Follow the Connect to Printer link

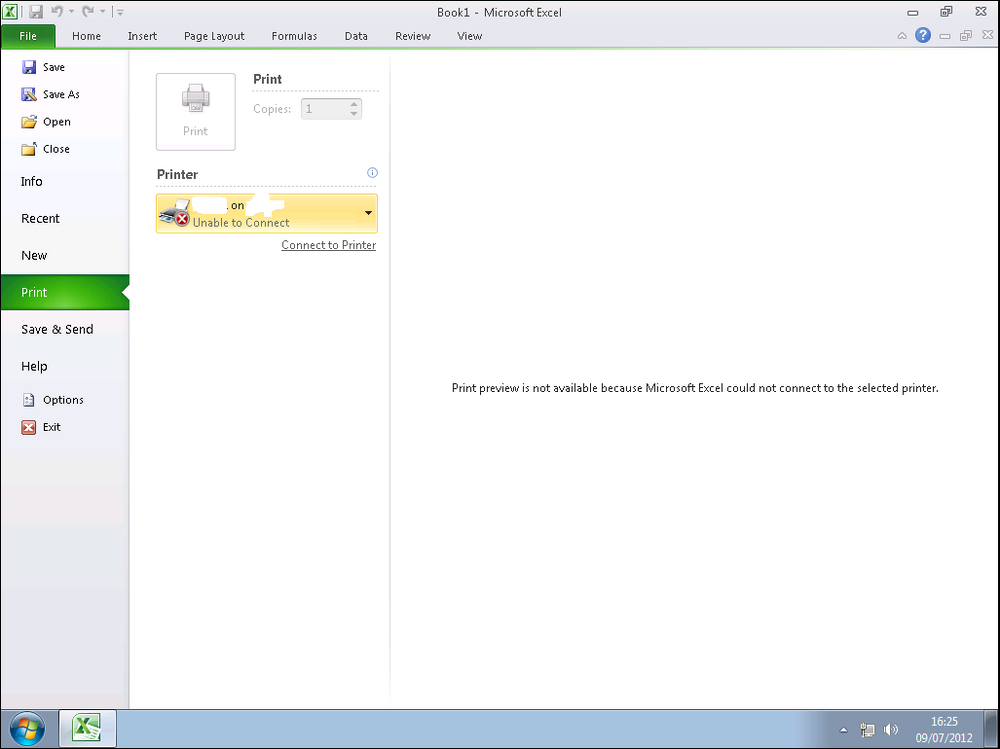(328, 245)
